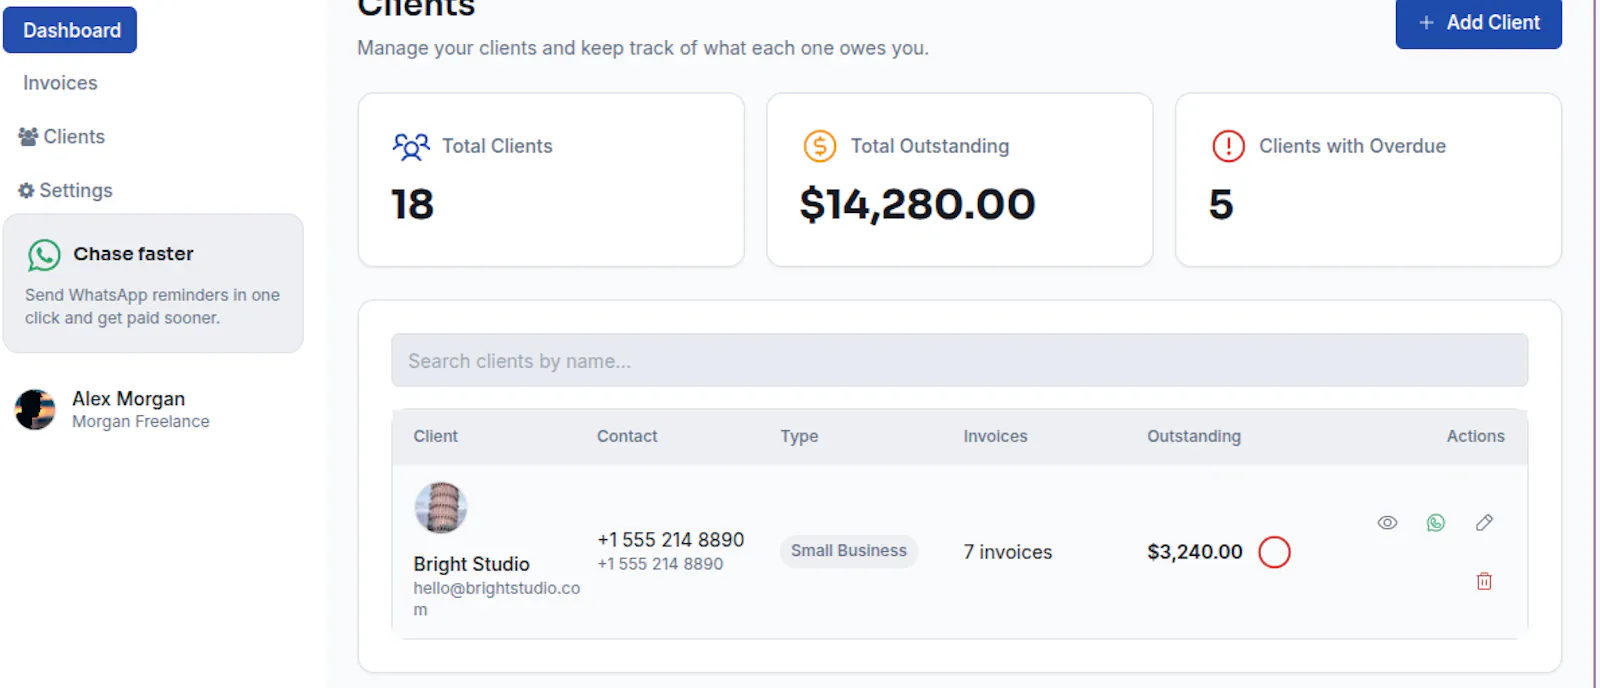Click Alex Morgan's profile avatar

35,410
